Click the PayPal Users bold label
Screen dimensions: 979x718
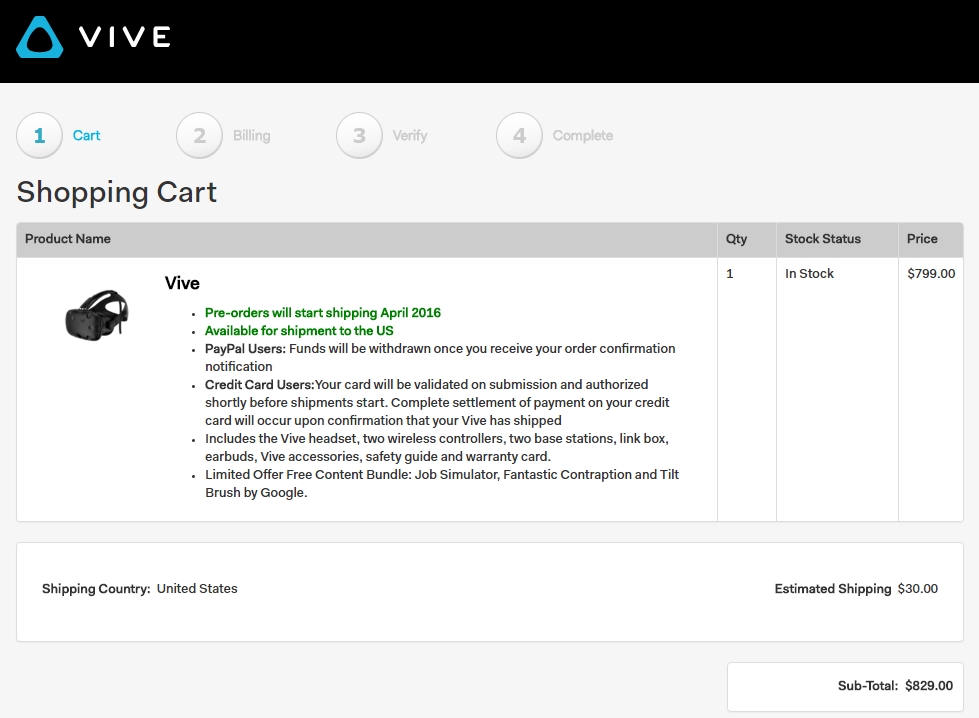tap(245, 348)
